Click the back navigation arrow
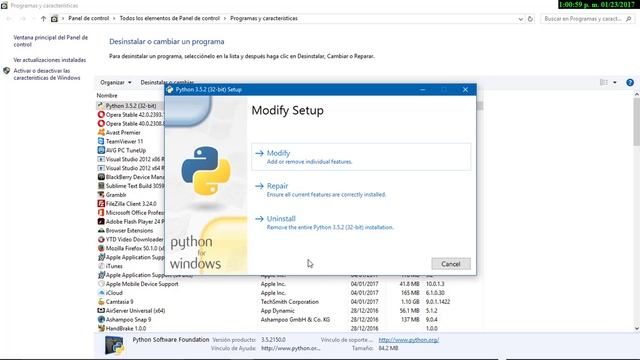This screenshot has height=360, width=640. point(9,19)
